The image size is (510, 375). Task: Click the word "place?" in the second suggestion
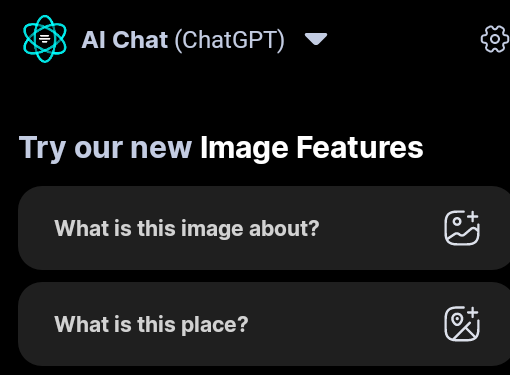pos(215,325)
